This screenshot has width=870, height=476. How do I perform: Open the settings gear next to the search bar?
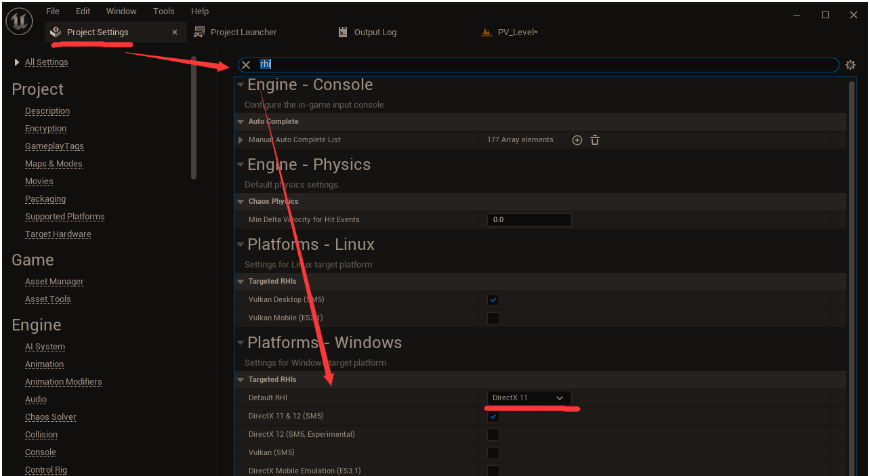click(850, 65)
